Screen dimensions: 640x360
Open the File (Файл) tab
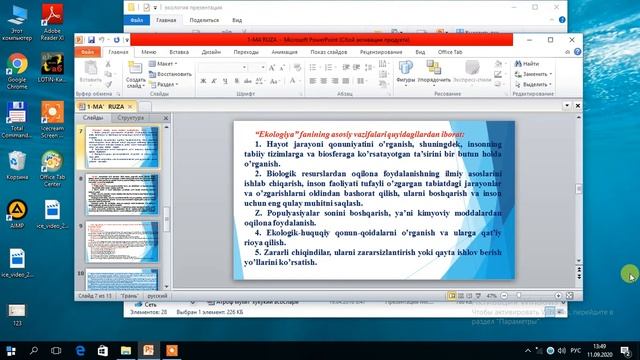point(87,52)
